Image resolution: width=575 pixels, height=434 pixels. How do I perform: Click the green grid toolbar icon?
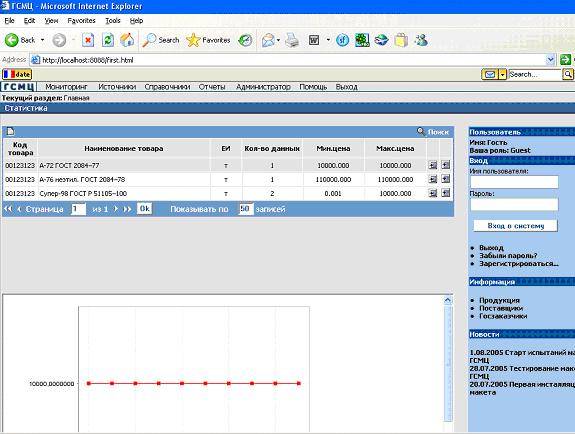click(x=362, y=40)
